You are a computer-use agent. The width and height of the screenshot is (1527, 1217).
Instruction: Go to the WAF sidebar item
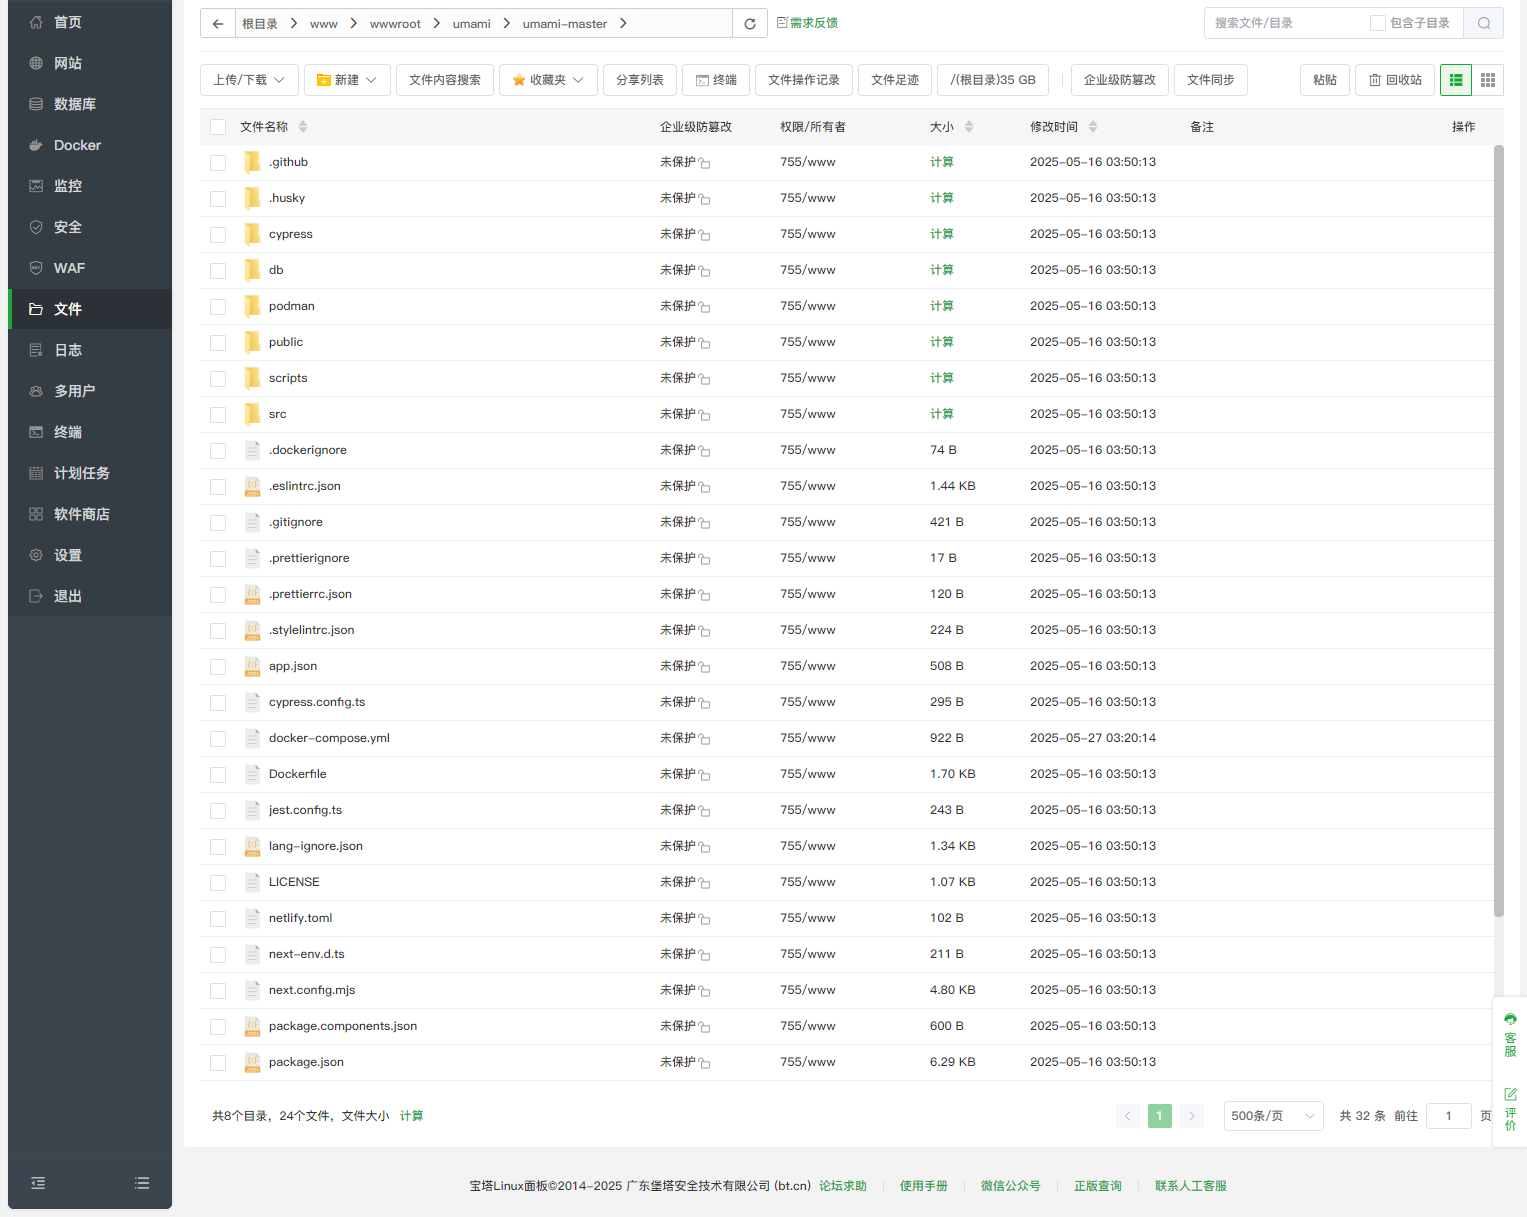coord(69,268)
